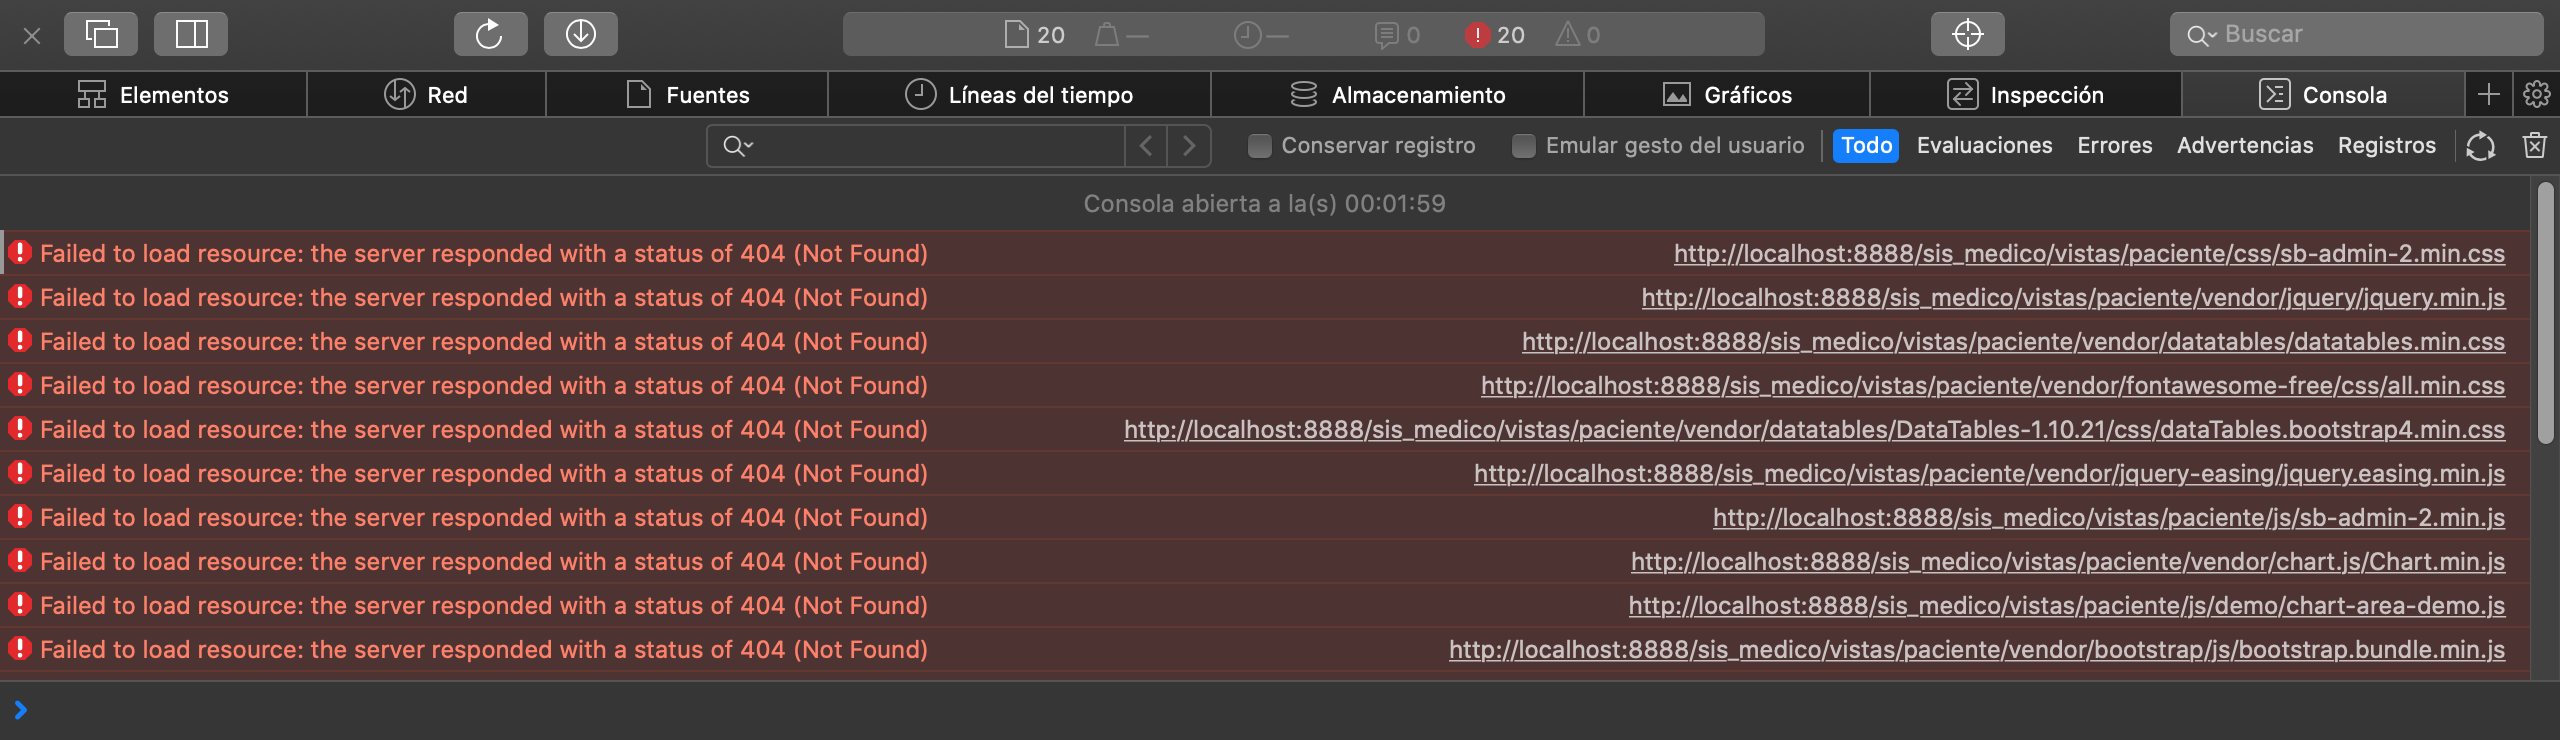Click the console refresh cycle icon

[2480, 146]
